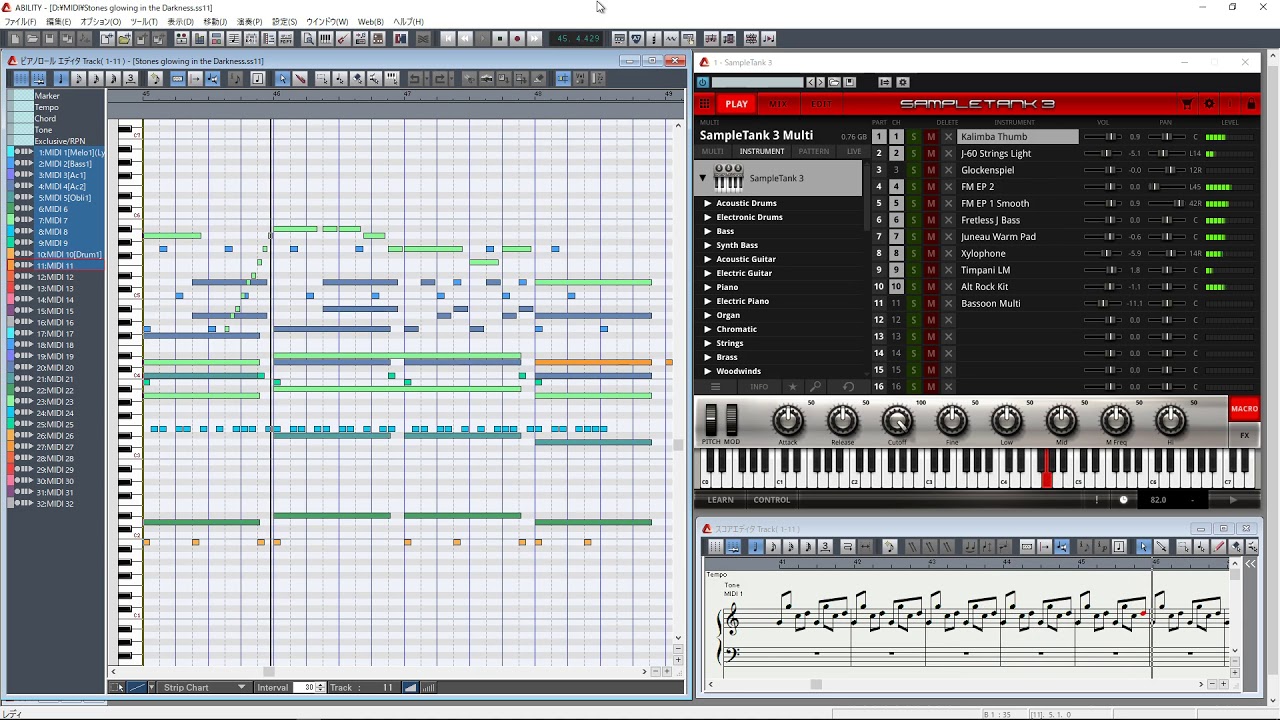Screen dimensions: 1280x720
Task: Solo the Juneau Warm Pad part
Action: click(x=913, y=237)
